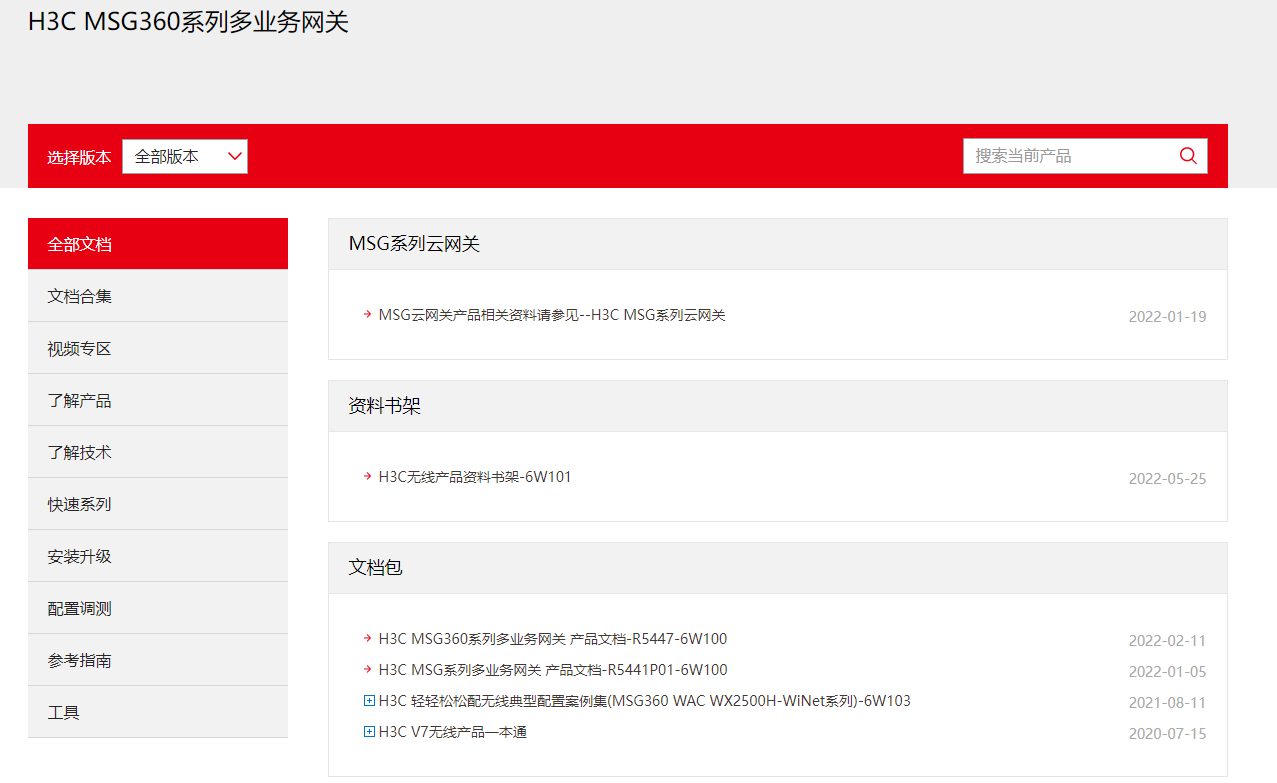Select the 全部文档 sidebar tab
The image size is (1277, 783).
[158, 244]
